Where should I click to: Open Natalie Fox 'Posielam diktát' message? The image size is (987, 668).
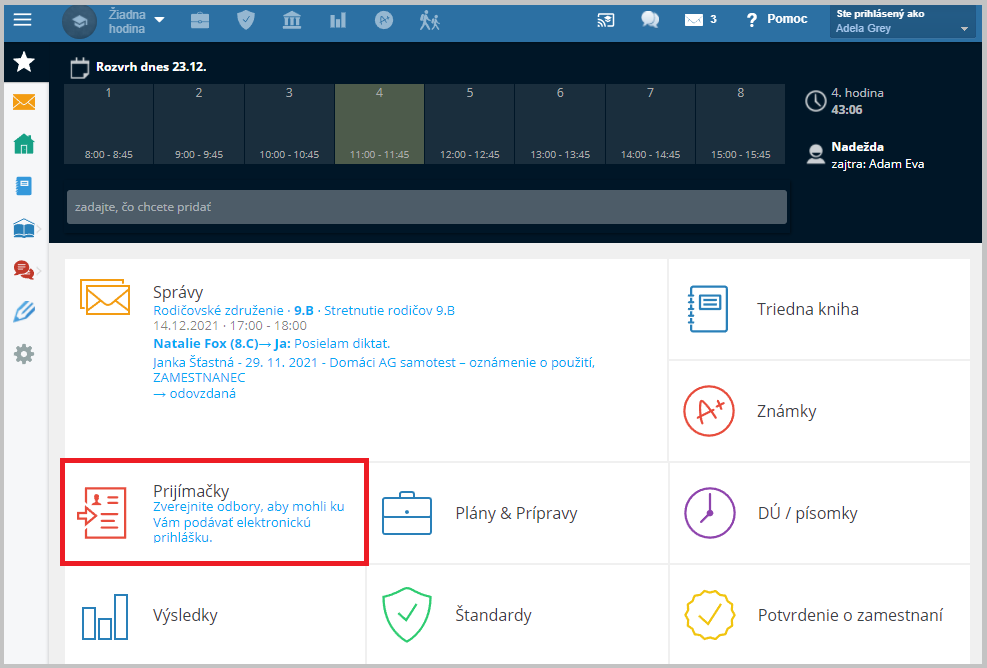tap(272, 344)
